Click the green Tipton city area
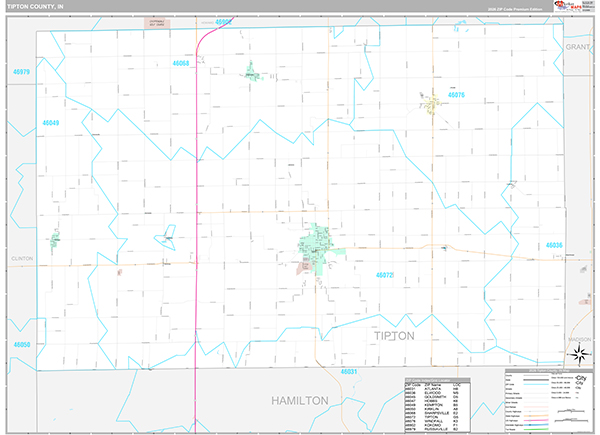600x435 pixels. pyautogui.click(x=316, y=247)
